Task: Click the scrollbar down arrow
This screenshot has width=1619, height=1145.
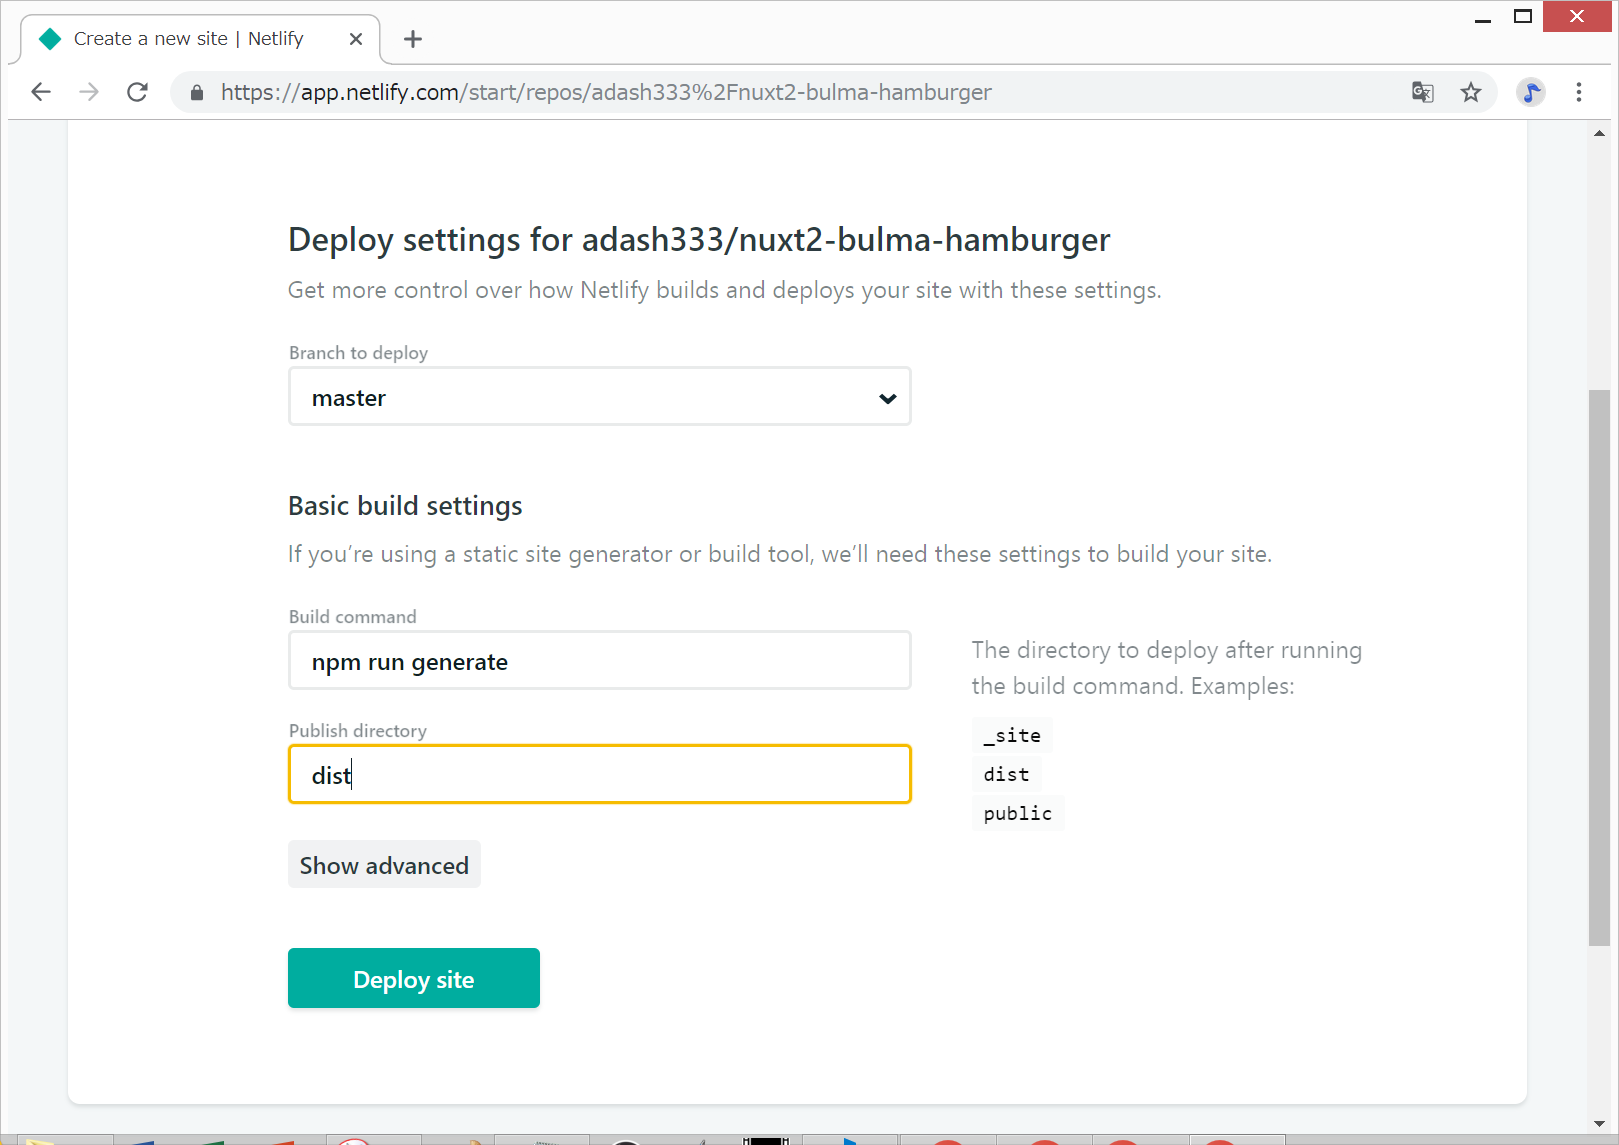Action: 1599,1124
